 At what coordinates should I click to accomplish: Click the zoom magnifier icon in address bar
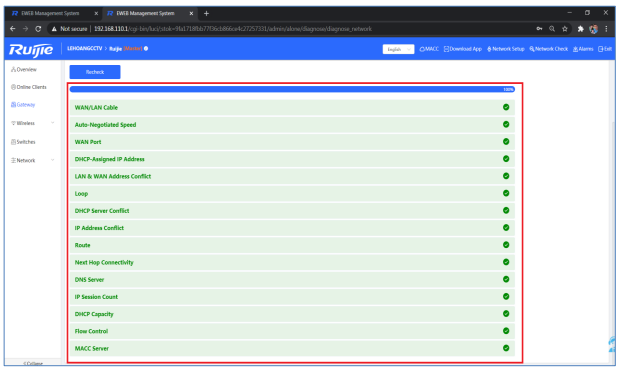(552, 29)
